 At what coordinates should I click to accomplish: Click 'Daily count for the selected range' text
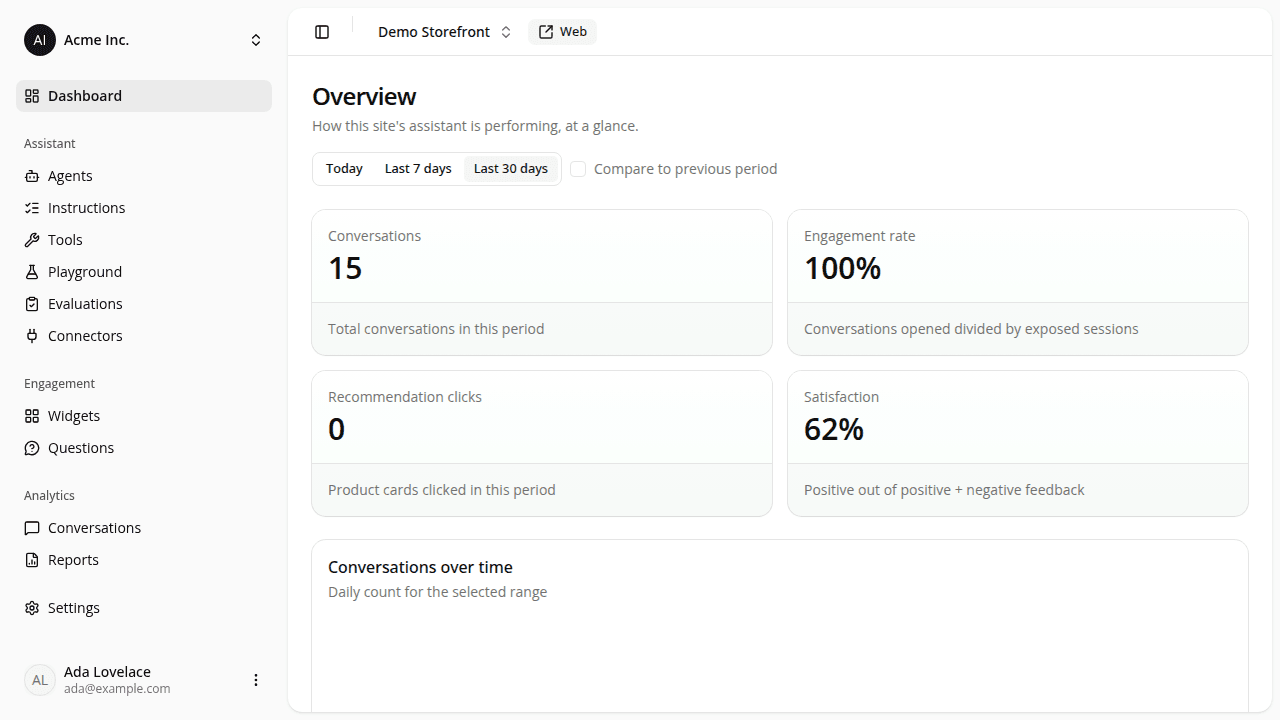click(x=438, y=592)
